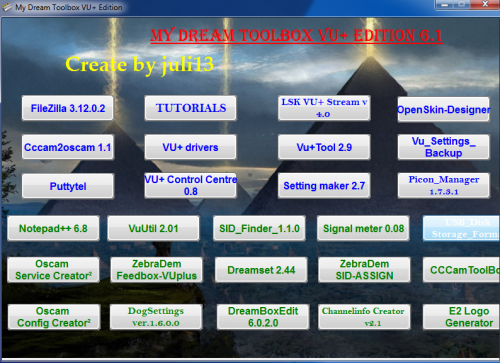Open VuUtil 2.01

153,228
